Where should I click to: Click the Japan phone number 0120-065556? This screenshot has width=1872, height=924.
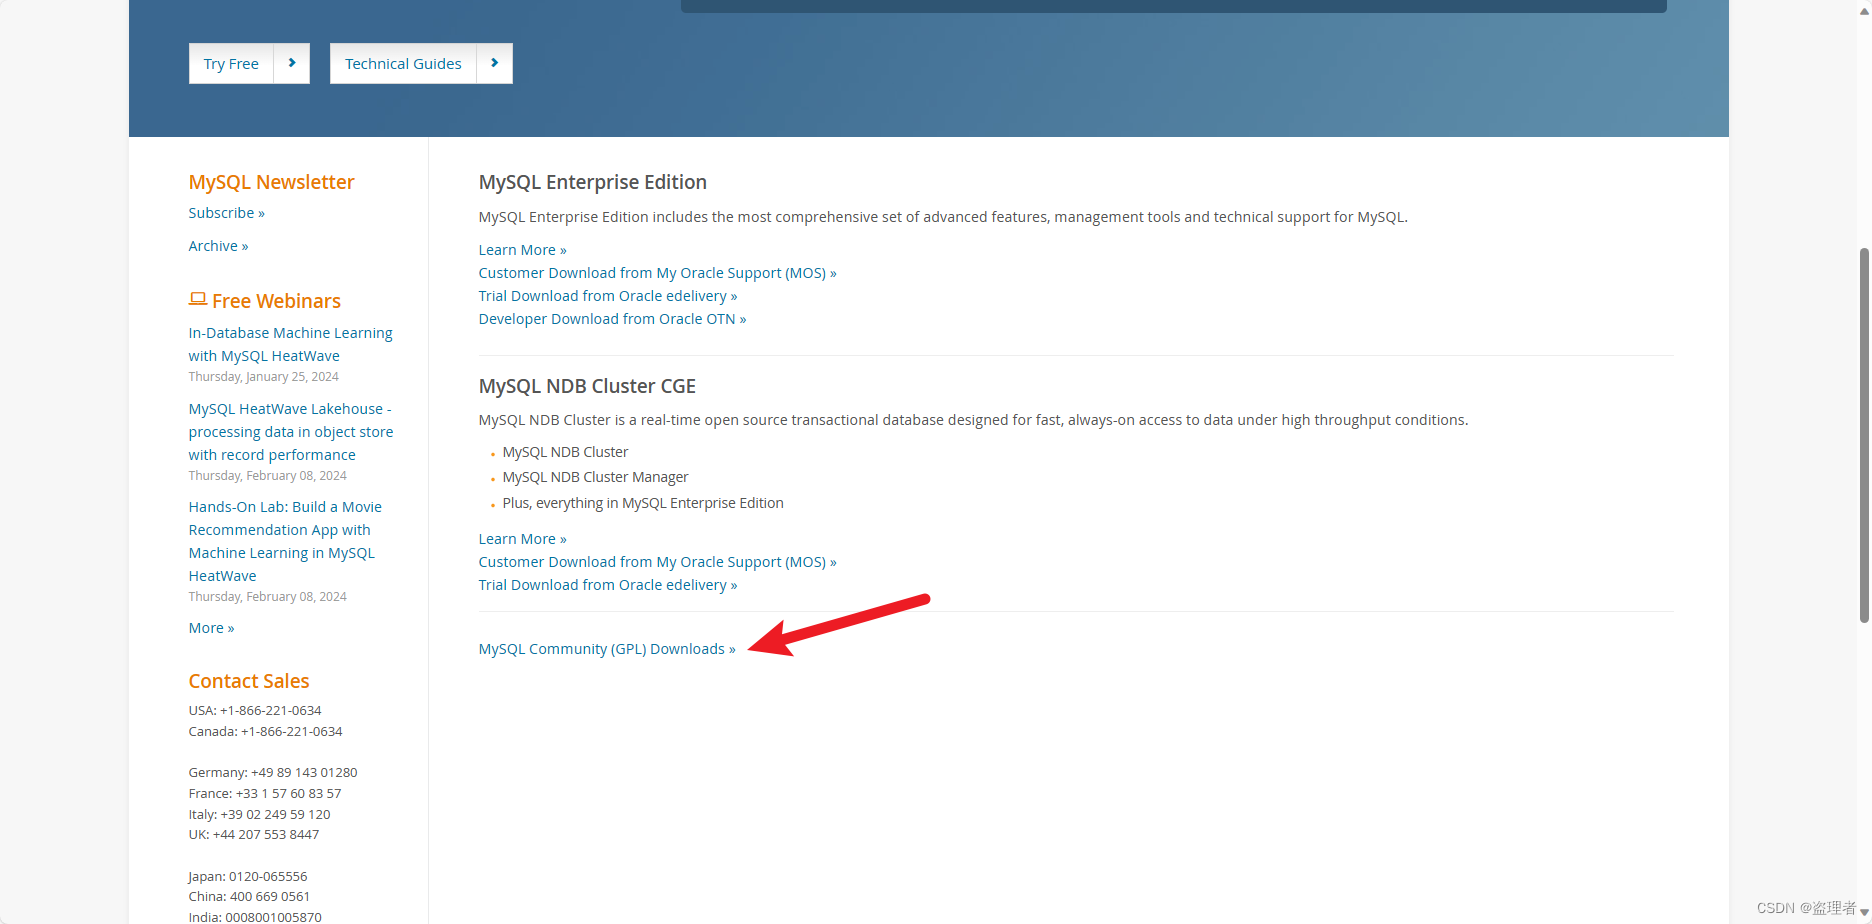[x=268, y=877]
